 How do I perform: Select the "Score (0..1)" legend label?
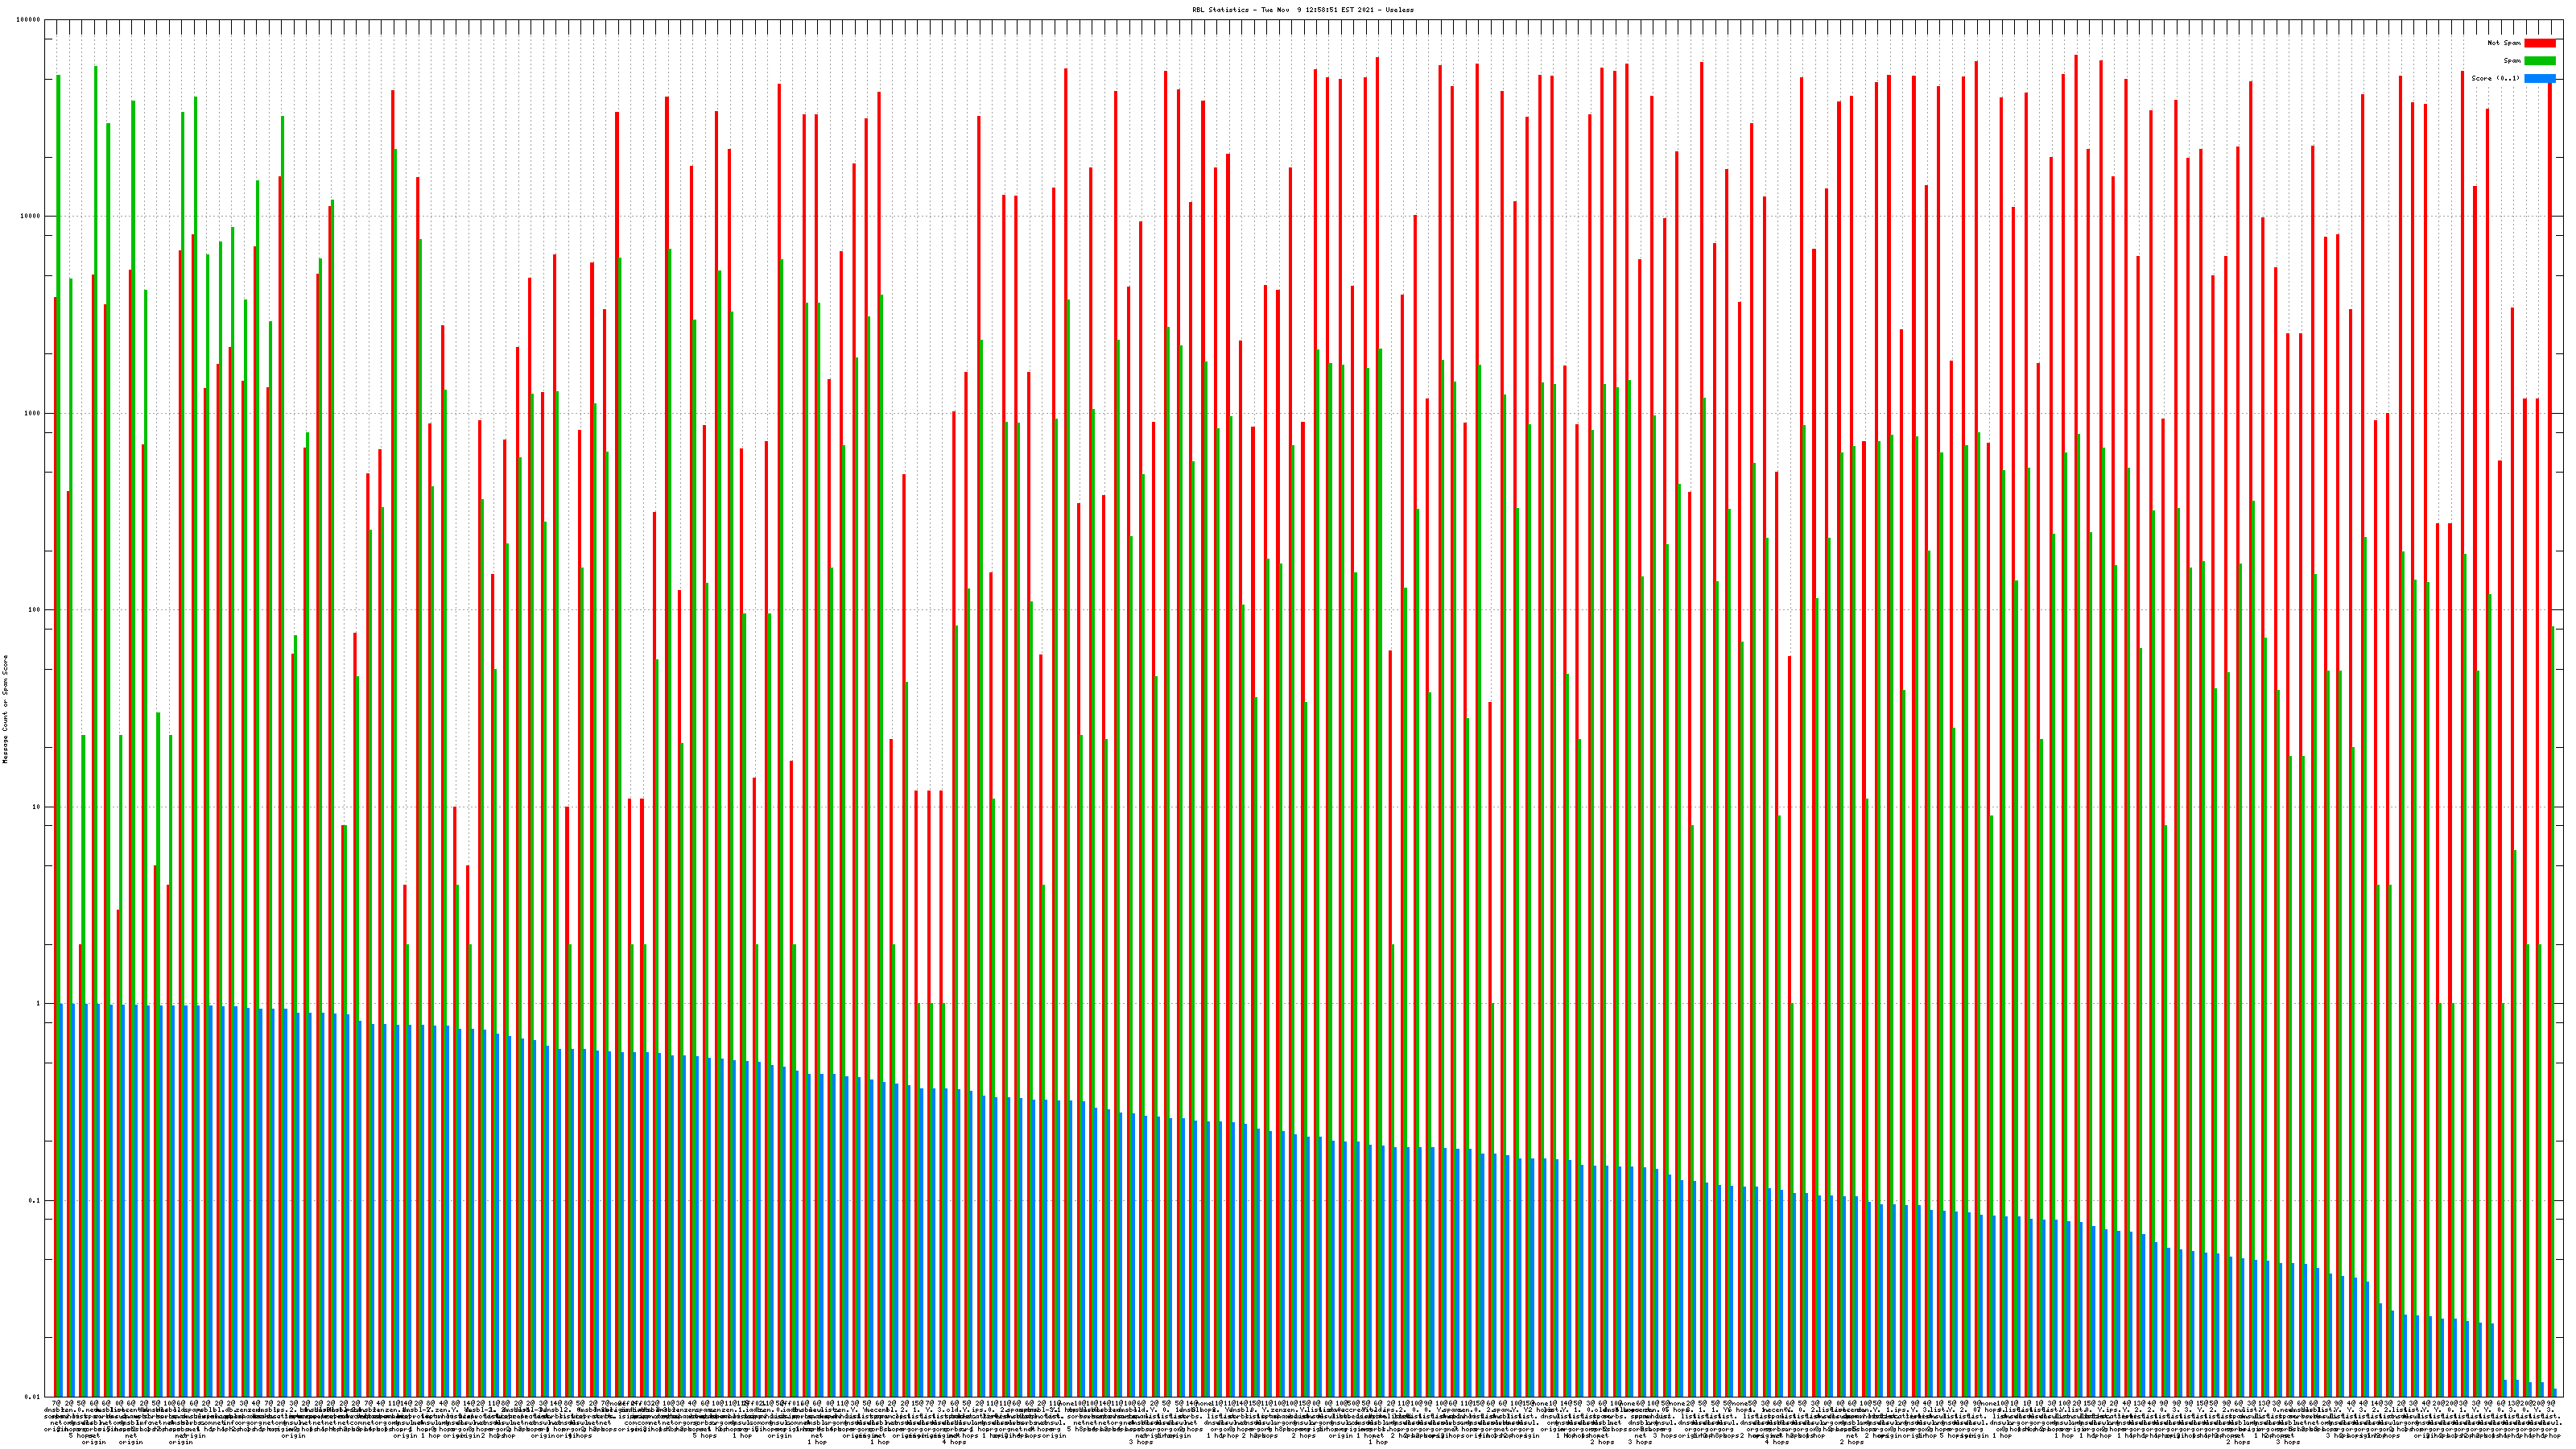(2495, 78)
